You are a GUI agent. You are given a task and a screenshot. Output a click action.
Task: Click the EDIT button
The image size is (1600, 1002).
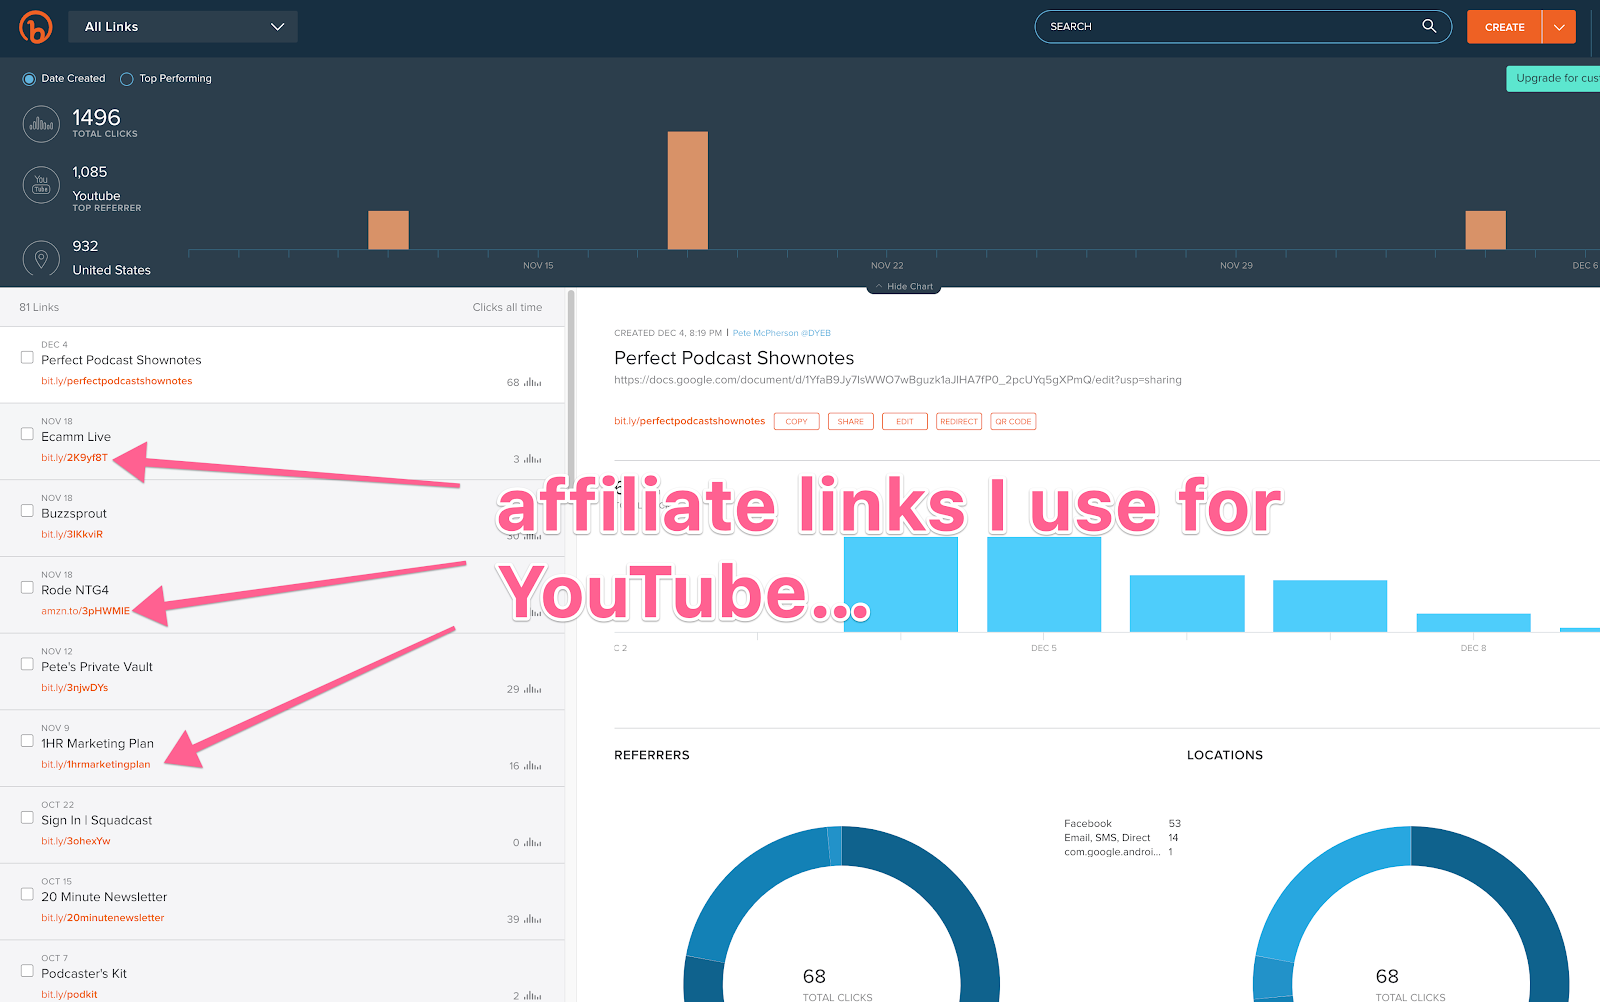pyautogui.click(x=904, y=422)
